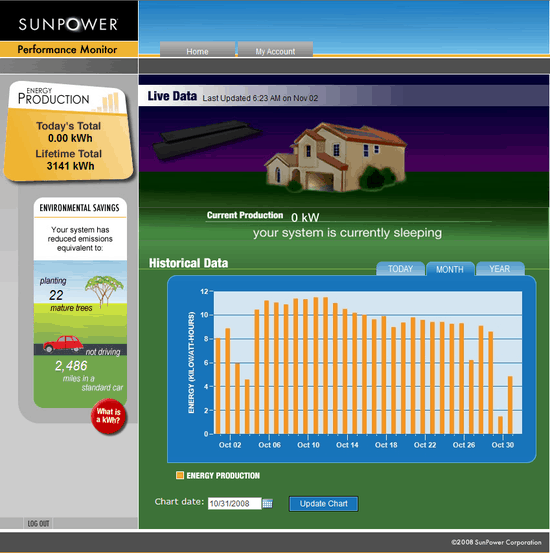Click the ENERGY (KILOWATT-HOURS) axis title

coord(191,362)
